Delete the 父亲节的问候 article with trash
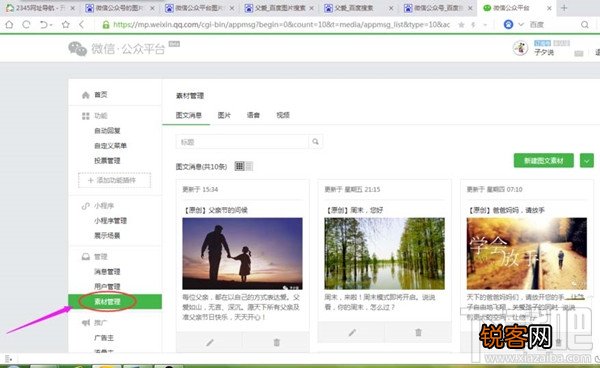This screenshot has width=600, height=368. 277,342
